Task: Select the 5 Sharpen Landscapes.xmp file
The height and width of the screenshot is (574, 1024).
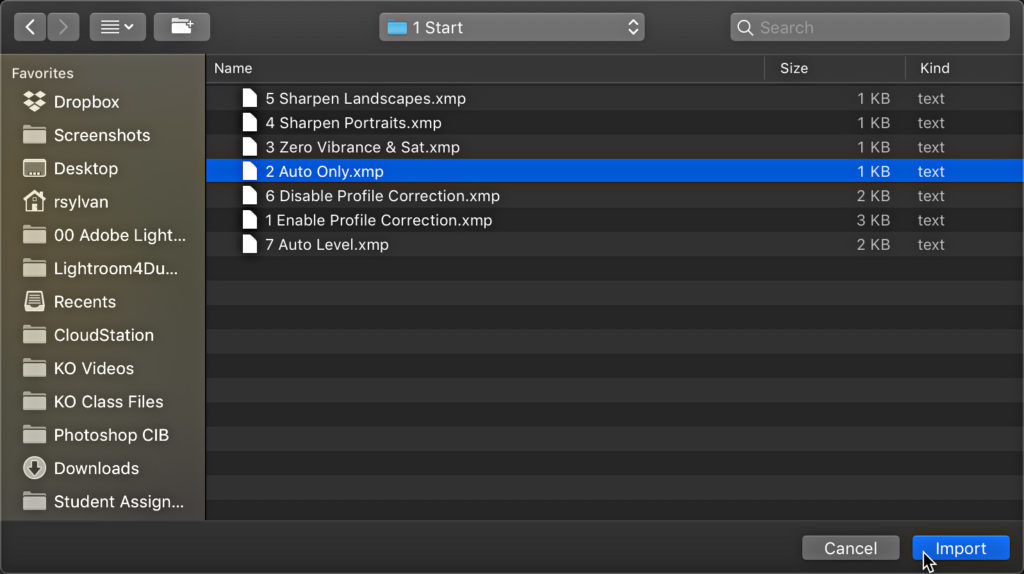Action: click(x=615, y=99)
